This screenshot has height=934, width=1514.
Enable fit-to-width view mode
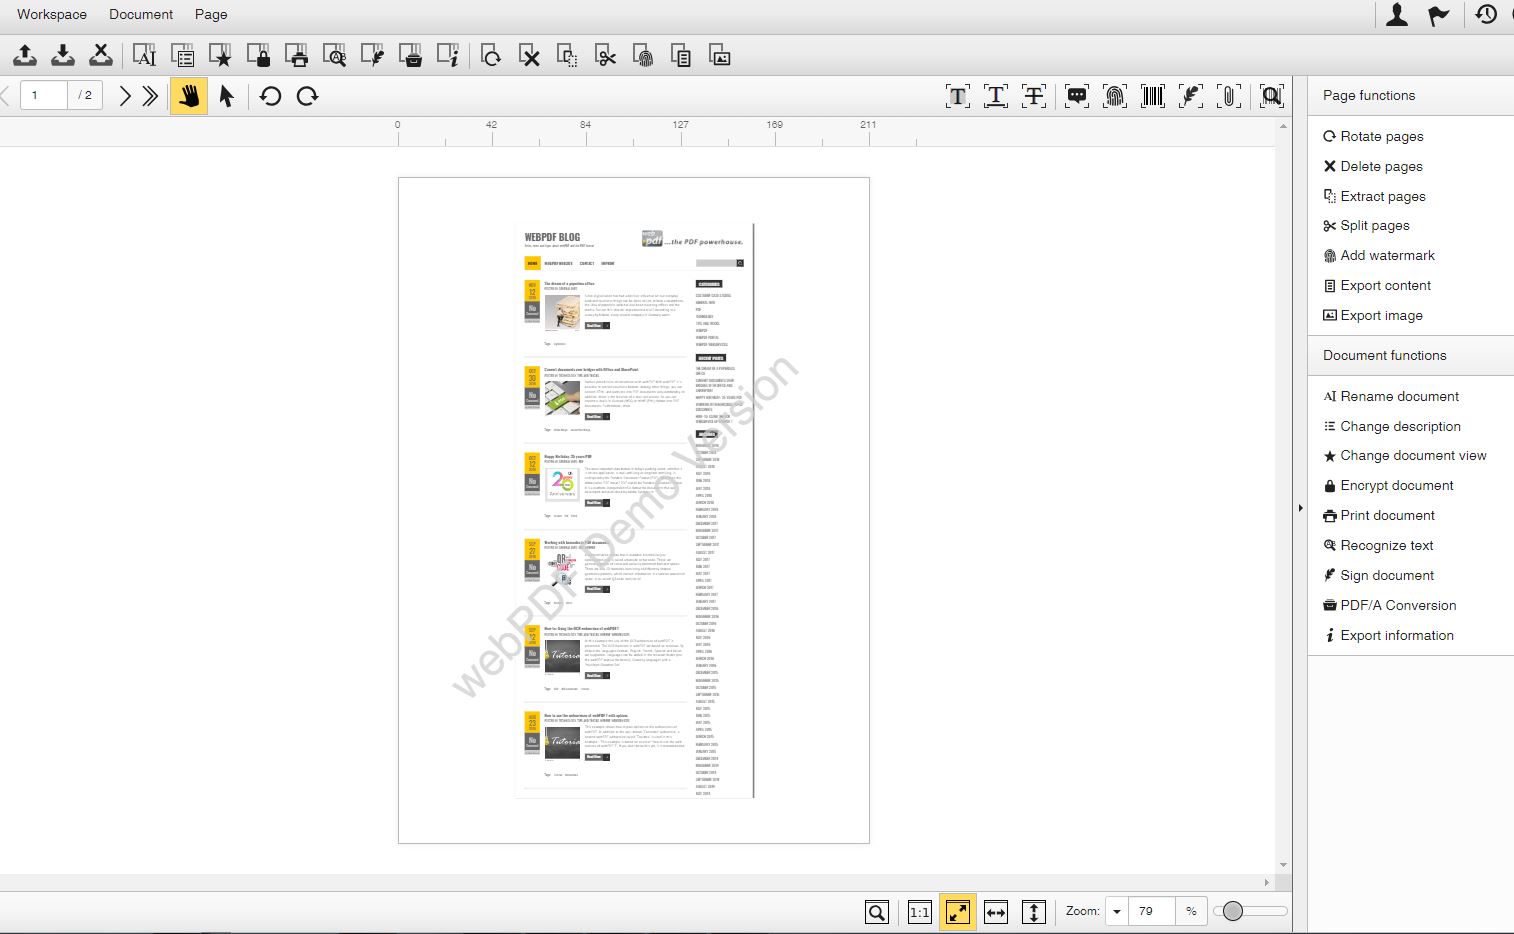pos(995,911)
